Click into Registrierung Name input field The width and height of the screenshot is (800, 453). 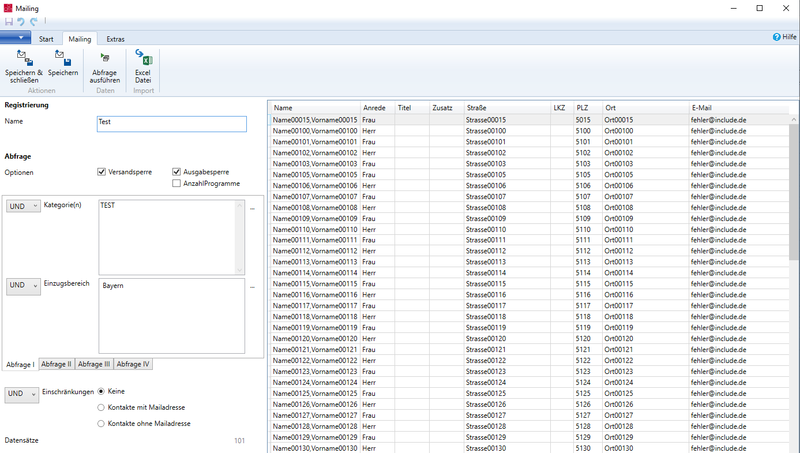(x=172, y=124)
